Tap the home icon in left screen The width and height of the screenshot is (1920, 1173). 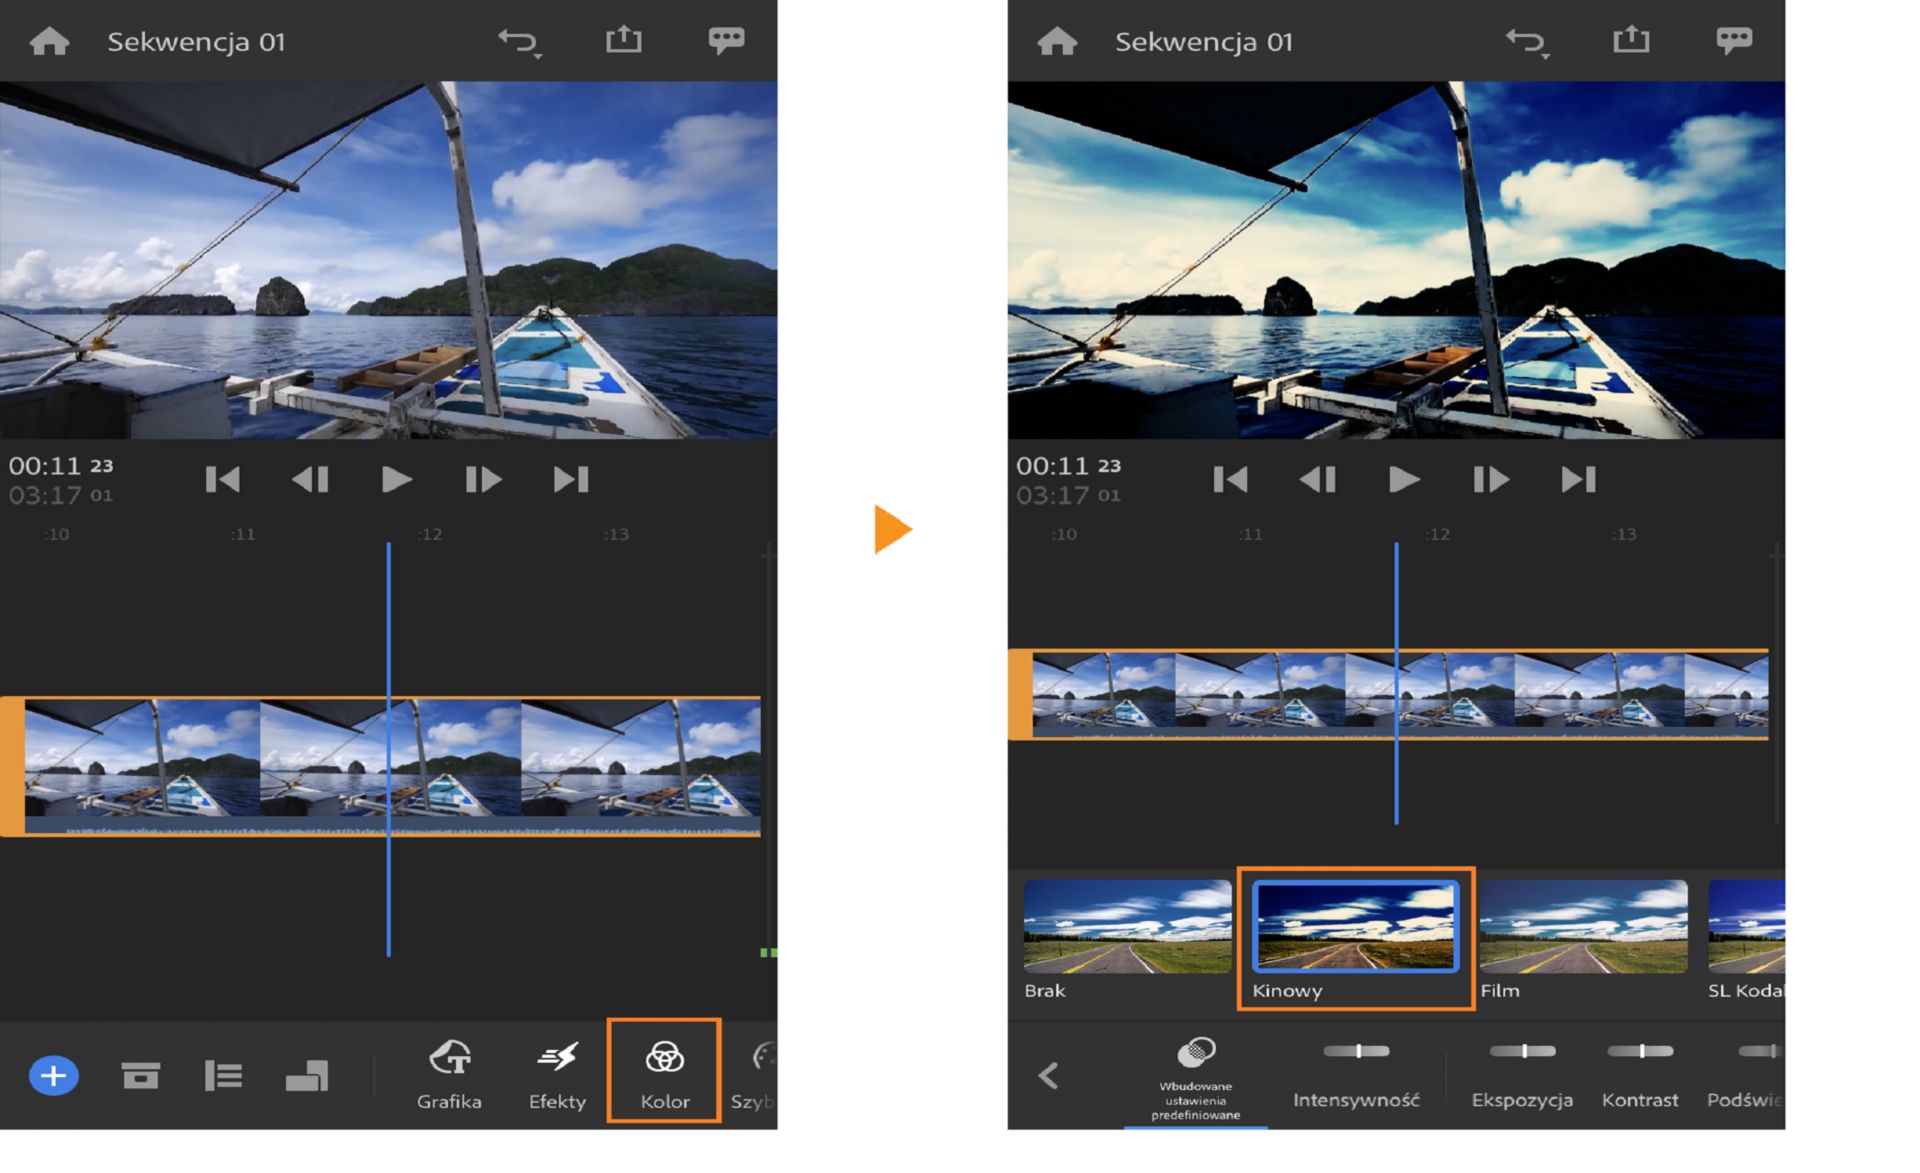click(50, 41)
